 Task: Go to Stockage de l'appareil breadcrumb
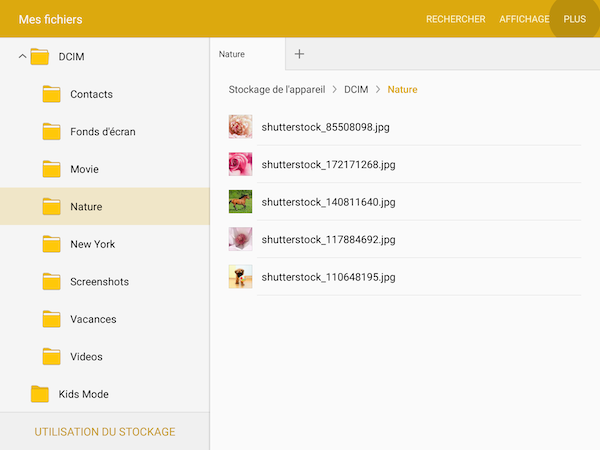click(x=277, y=90)
